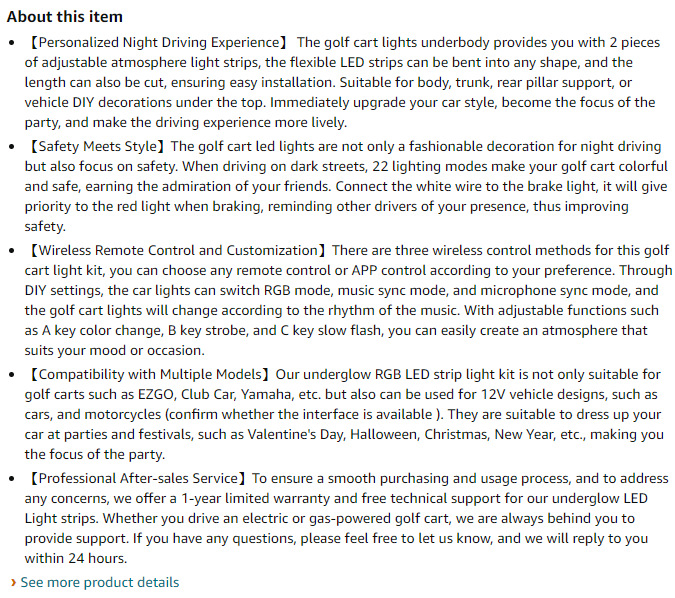Click the bullet dot before Personalized Night Driving
Screen dimensions: 675x598
tap(12, 43)
